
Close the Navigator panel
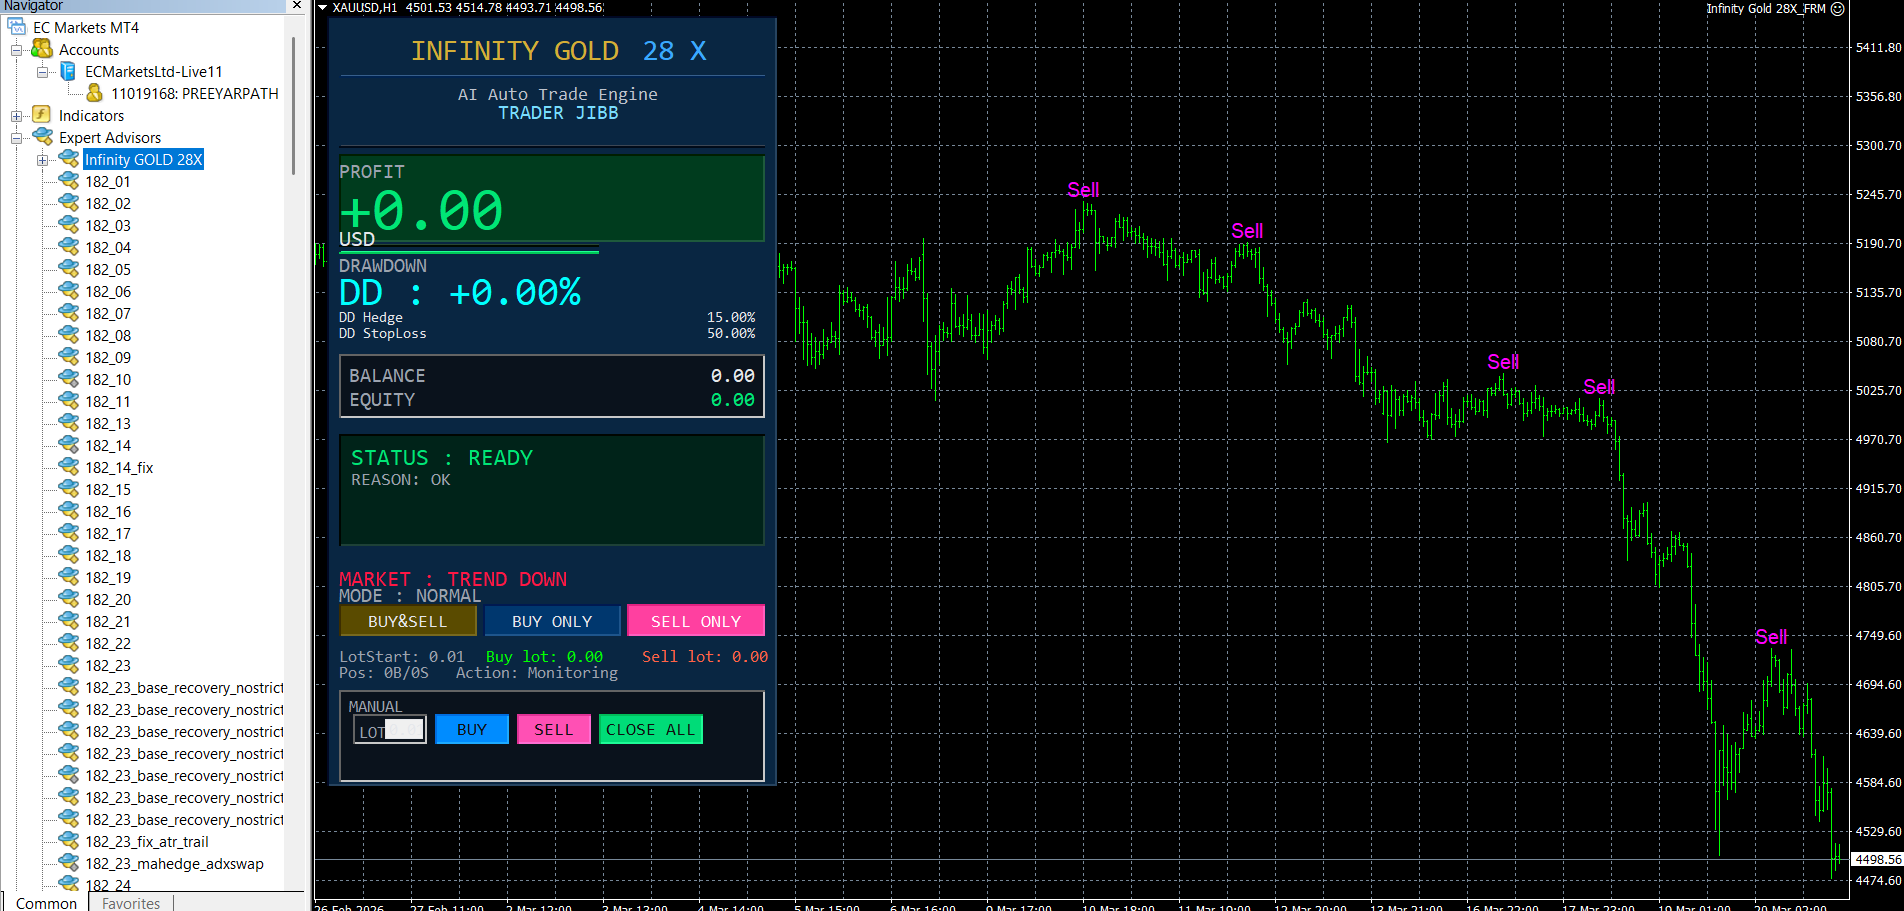pos(297,6)
